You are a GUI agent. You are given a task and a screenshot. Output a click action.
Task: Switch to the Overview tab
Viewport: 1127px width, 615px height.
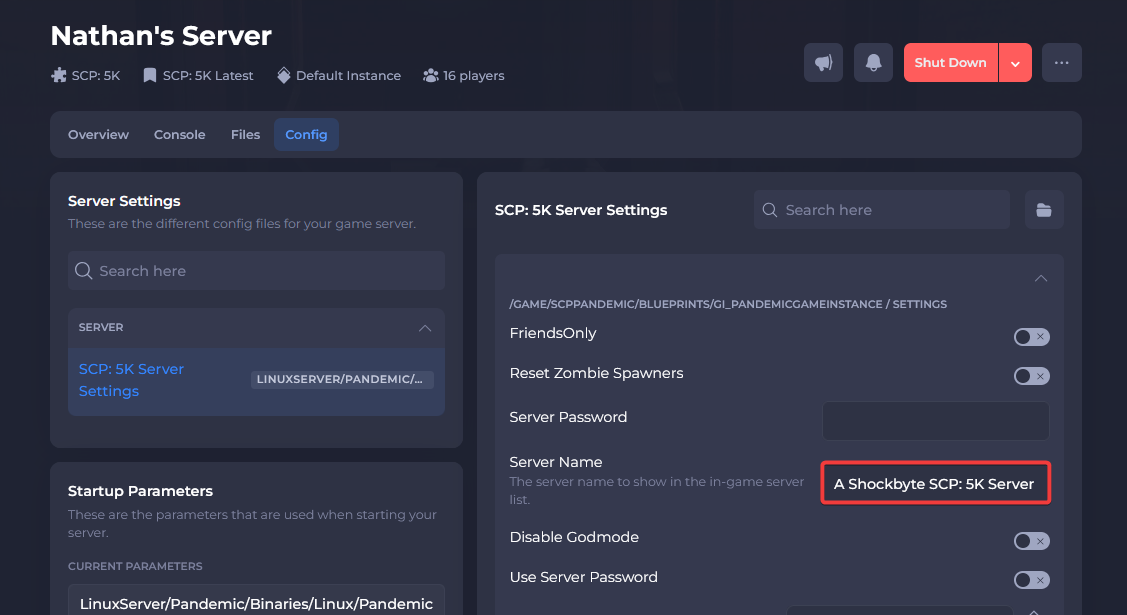point(98,134)
